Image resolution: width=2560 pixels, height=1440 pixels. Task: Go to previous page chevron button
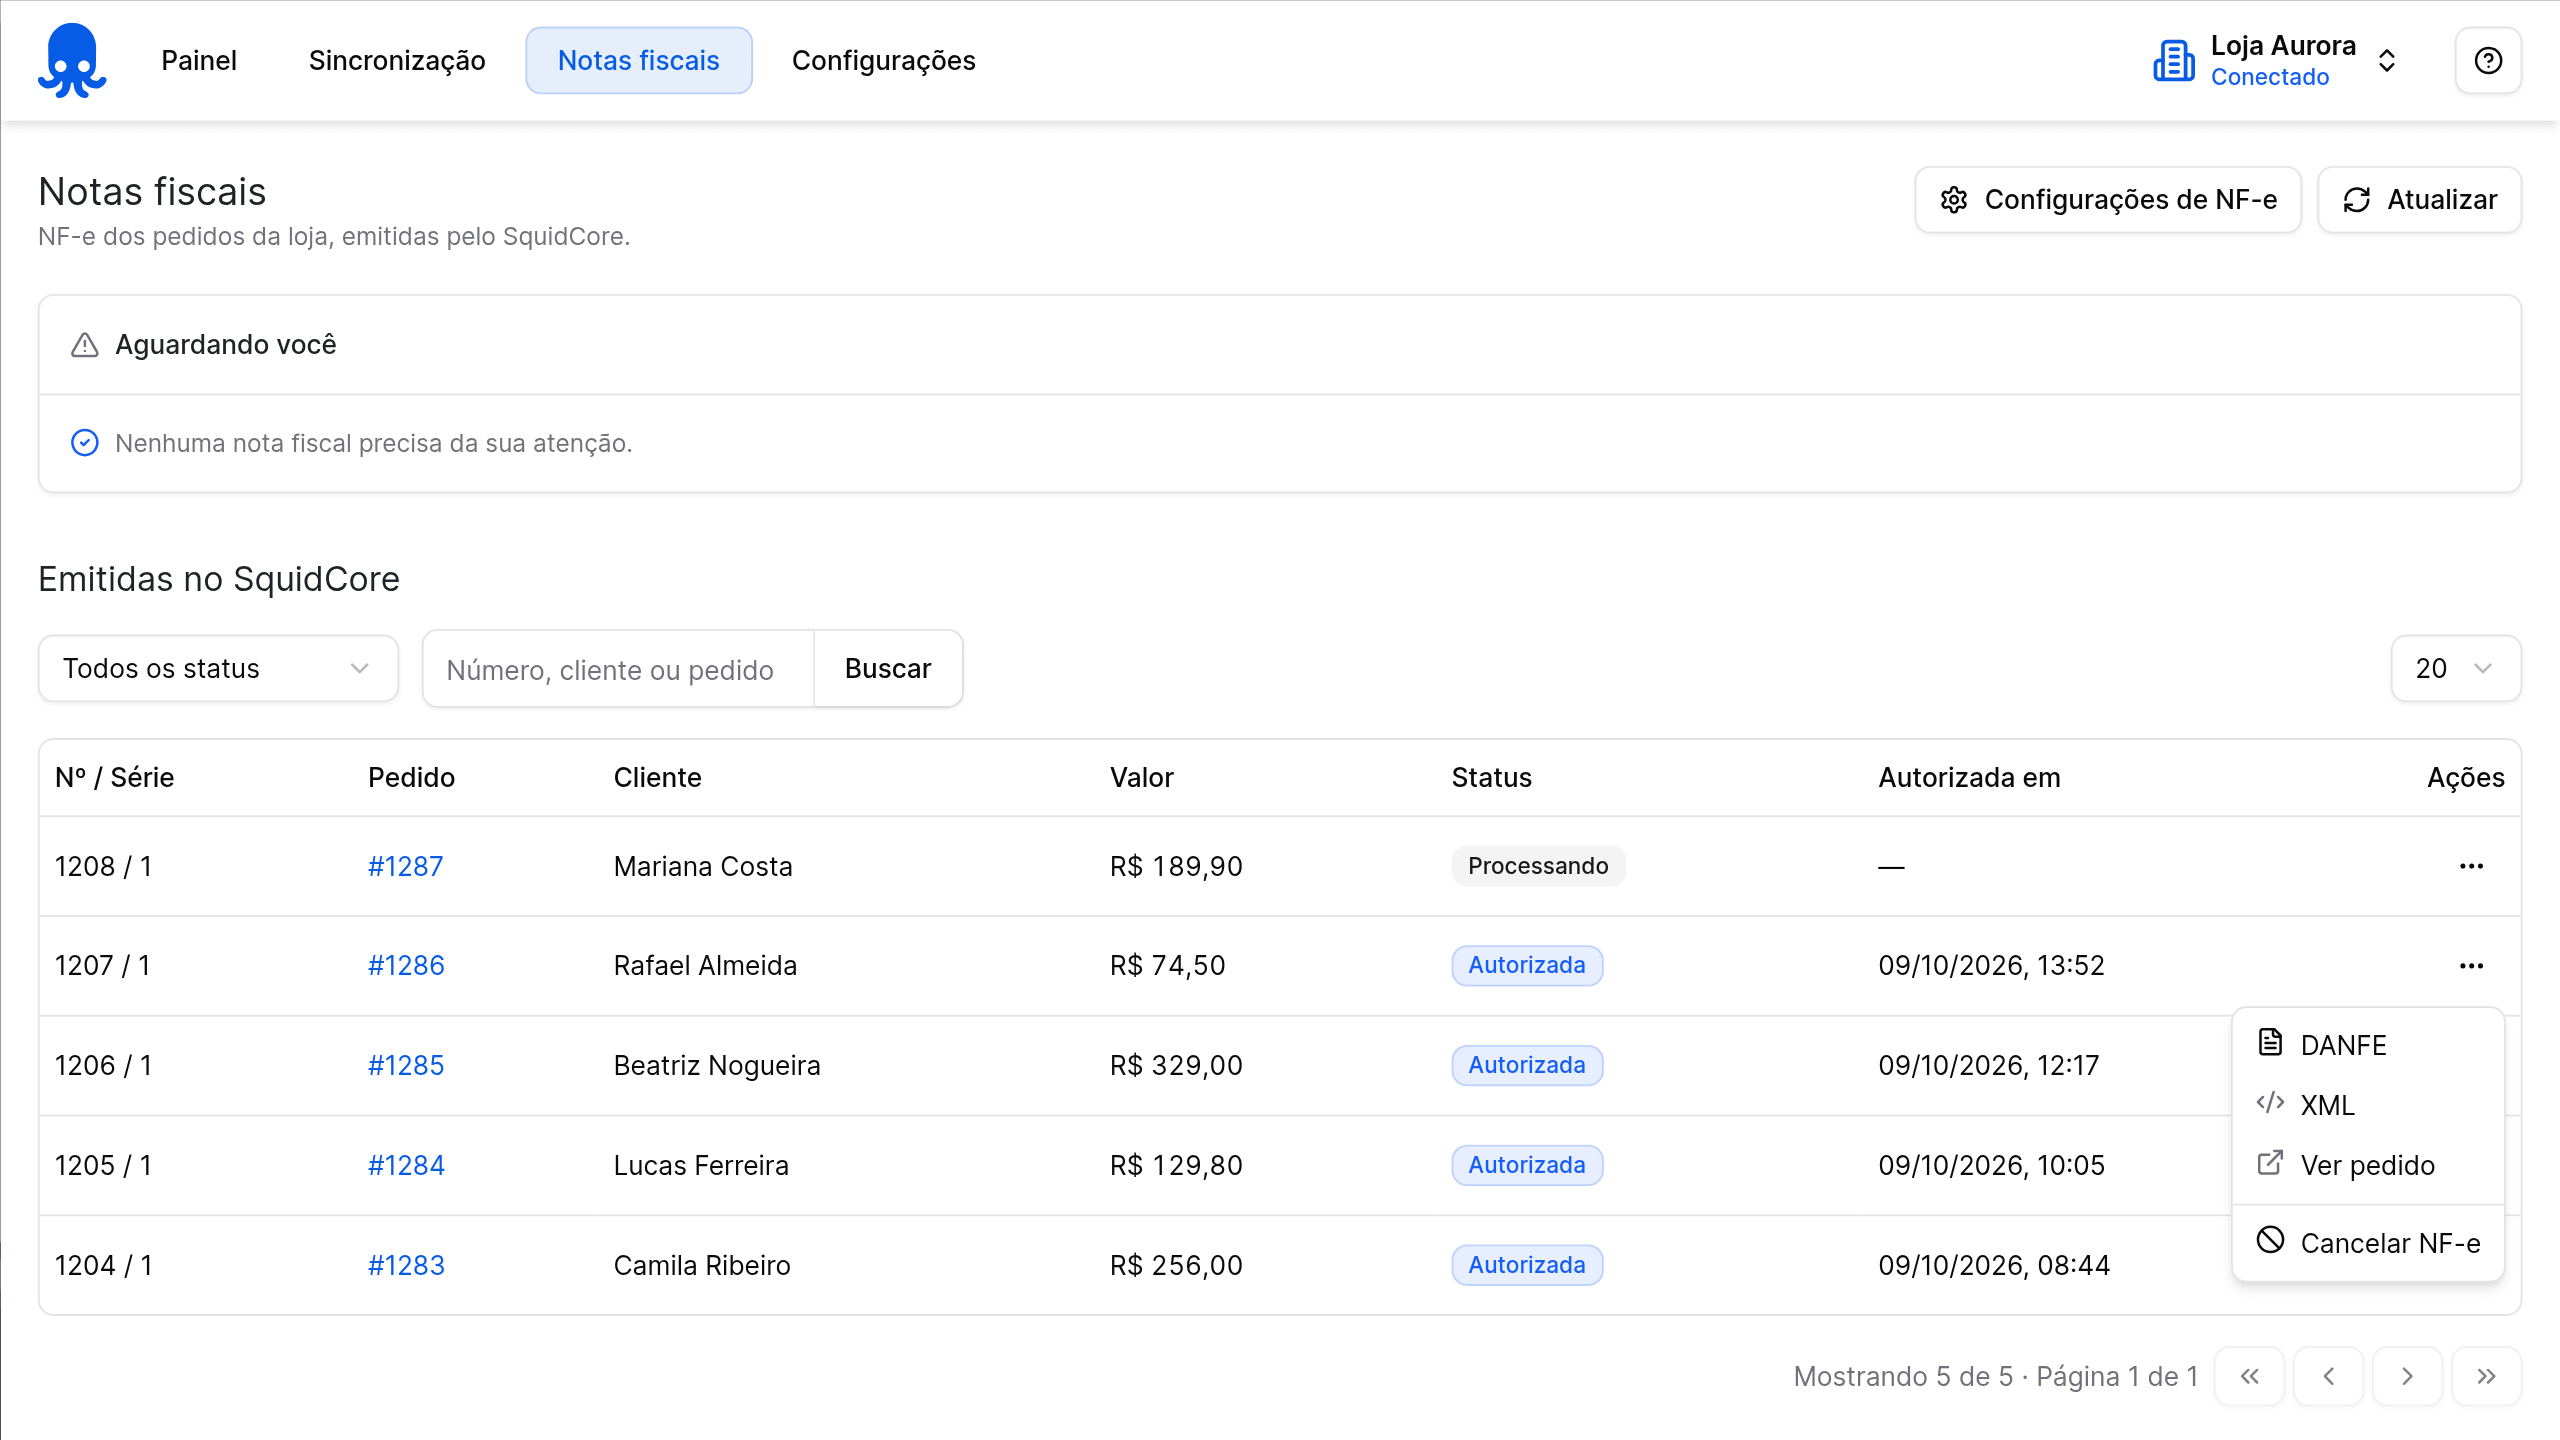[x=2329, y=1377]
